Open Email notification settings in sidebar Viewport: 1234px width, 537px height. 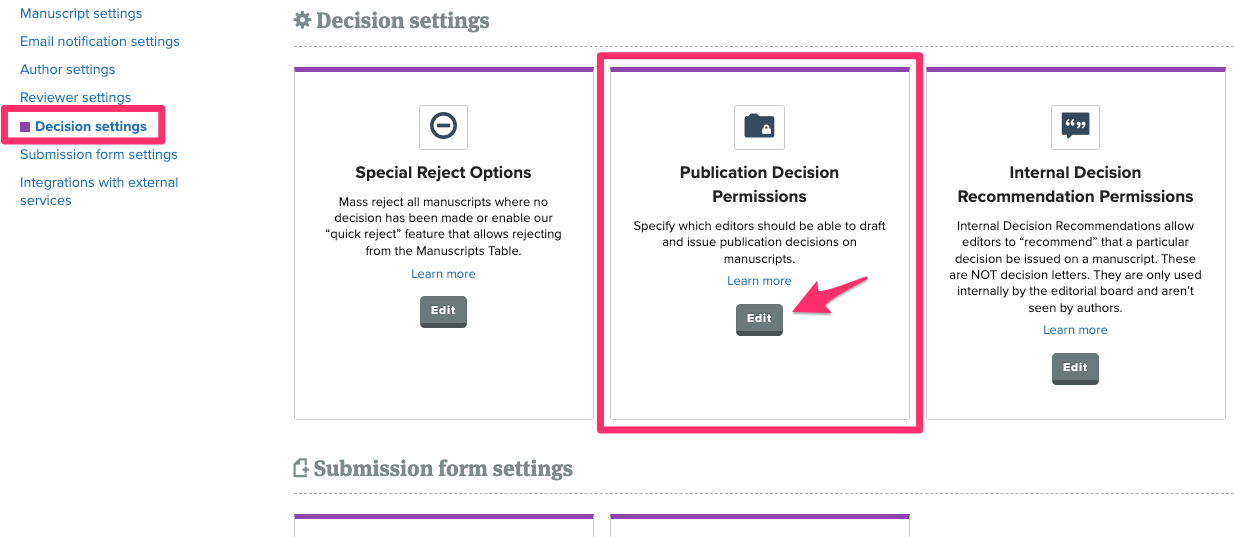[100, 42]
